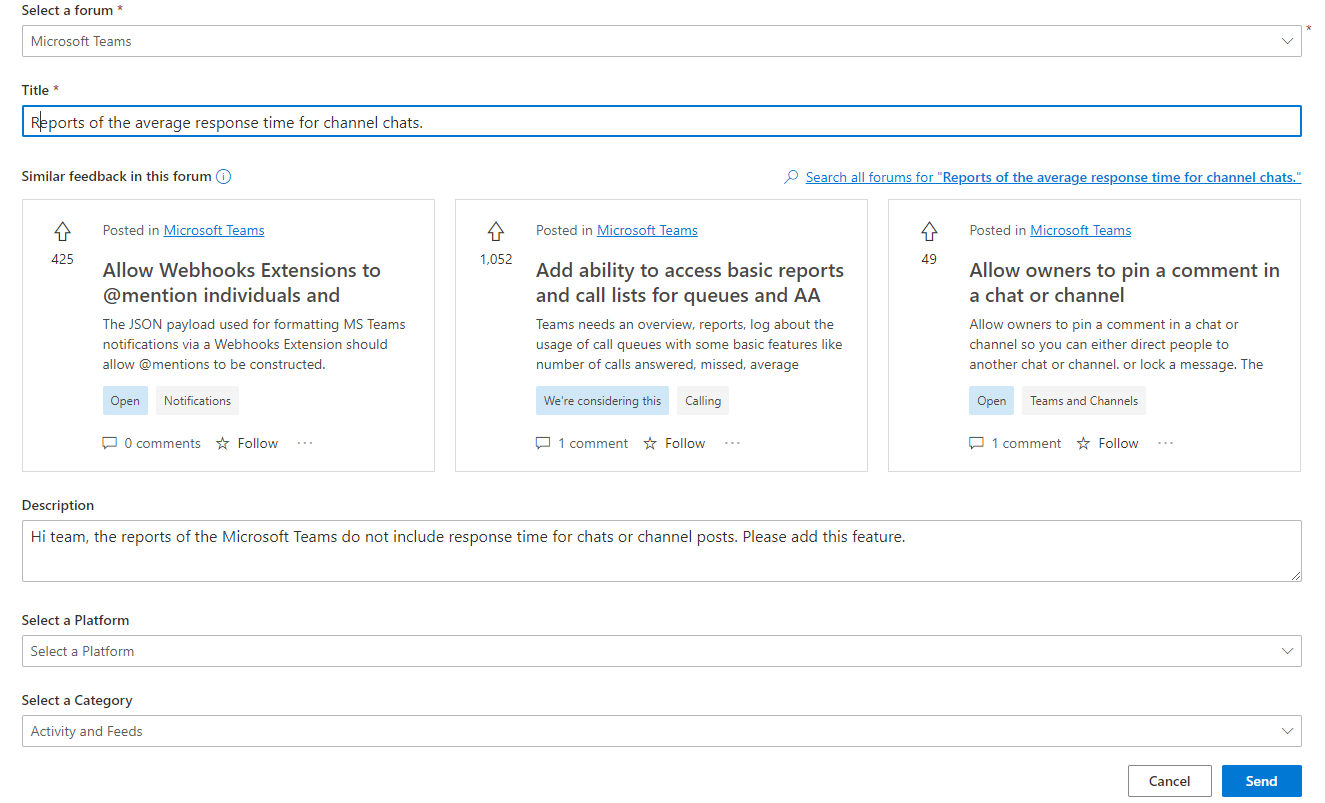This screenshot has height=803, width=1325.
Task: Click the Follow star on pin a comment card
Action: coord(1084,443)
